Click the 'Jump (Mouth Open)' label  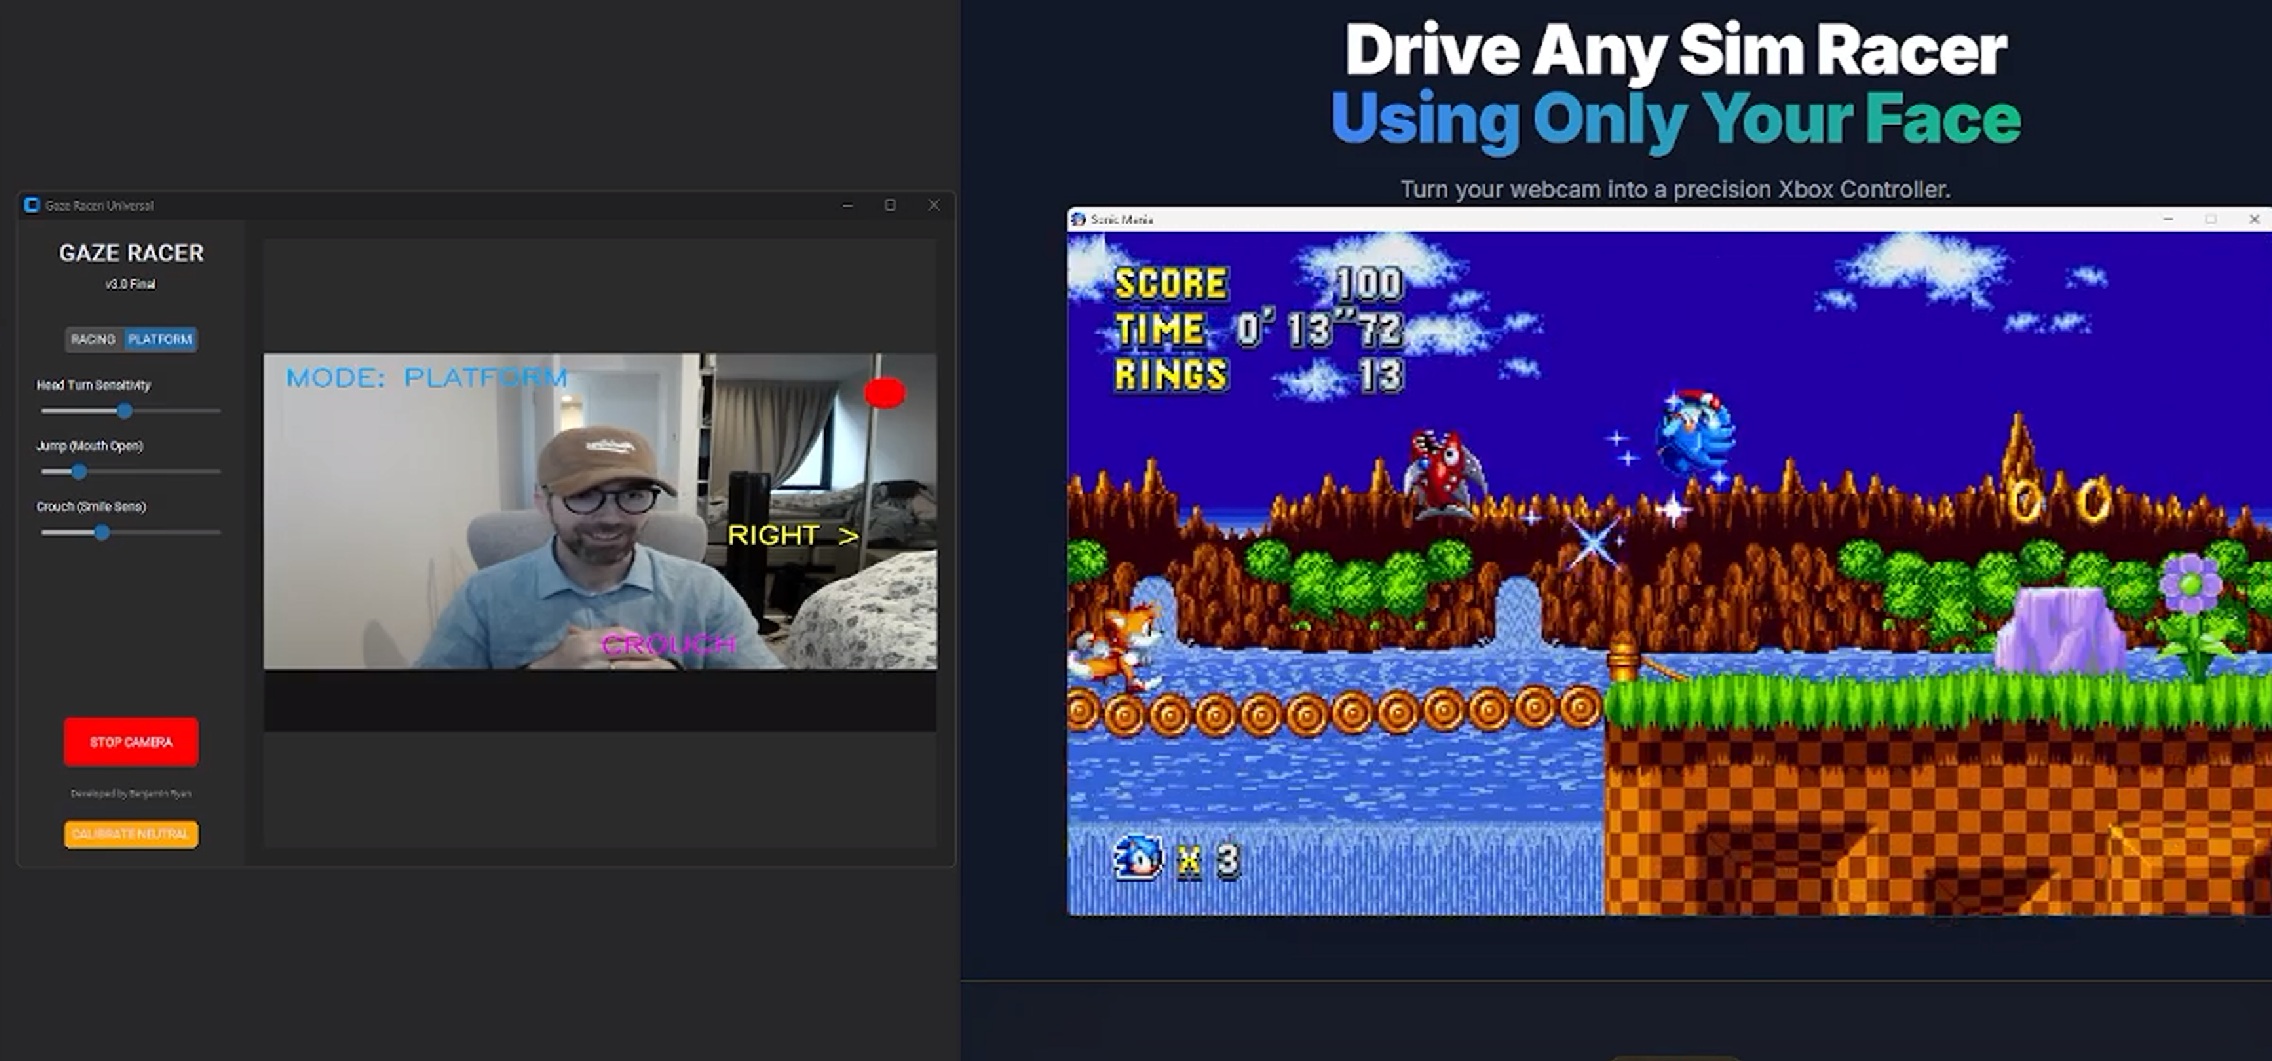point(90,446)
